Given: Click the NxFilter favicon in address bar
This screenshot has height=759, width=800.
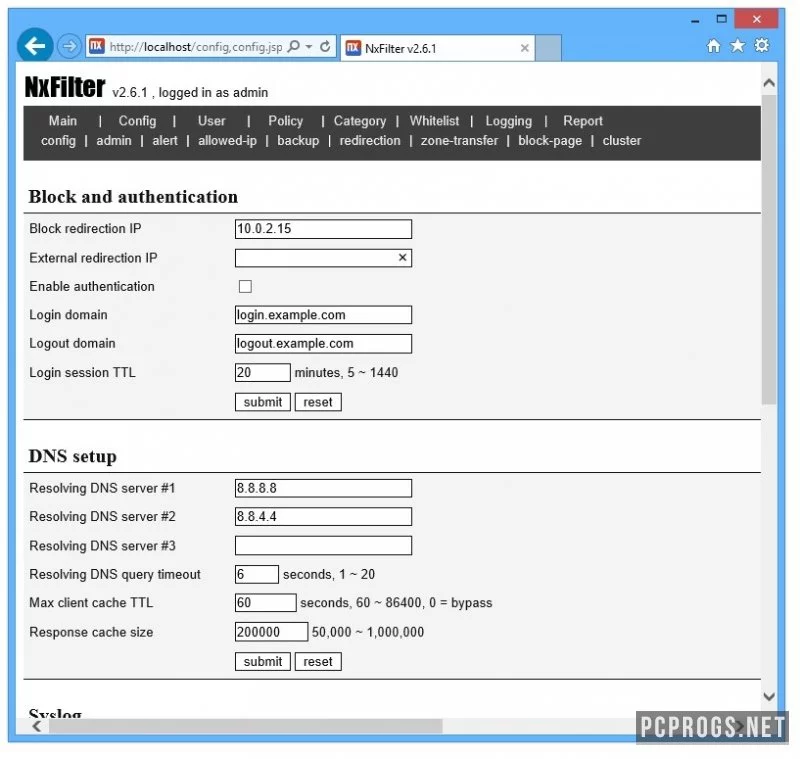Looking at the screenshot, I should [x=97, y=46].
